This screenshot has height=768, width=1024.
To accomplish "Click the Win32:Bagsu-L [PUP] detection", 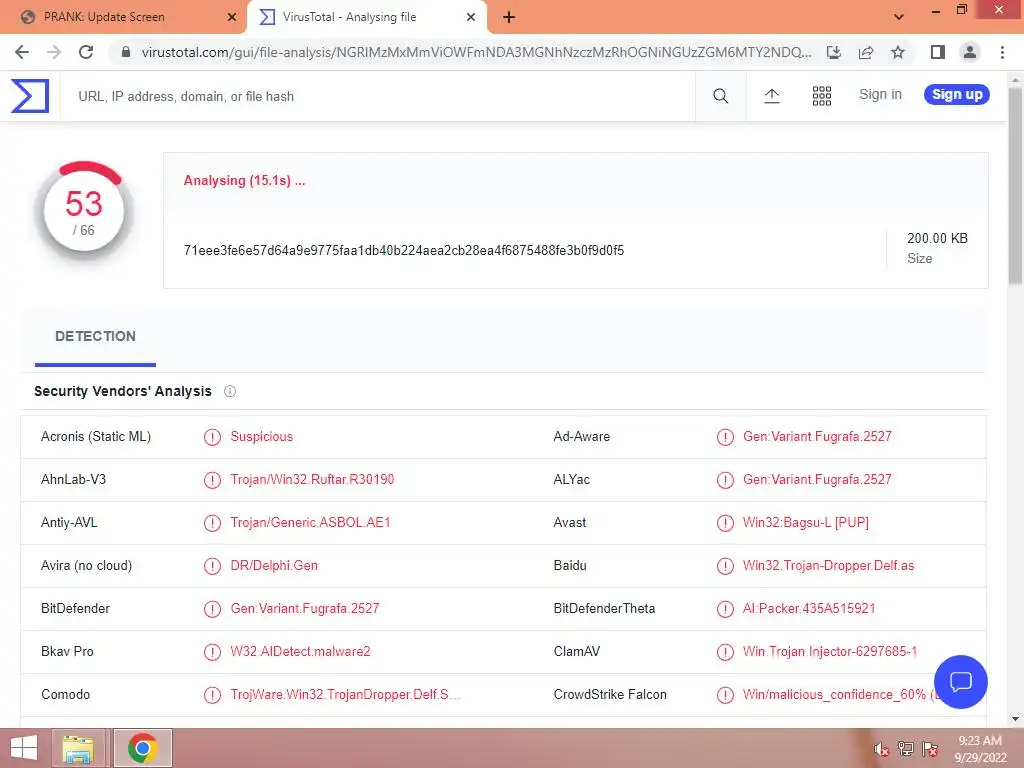I will (x=806, y=523).
